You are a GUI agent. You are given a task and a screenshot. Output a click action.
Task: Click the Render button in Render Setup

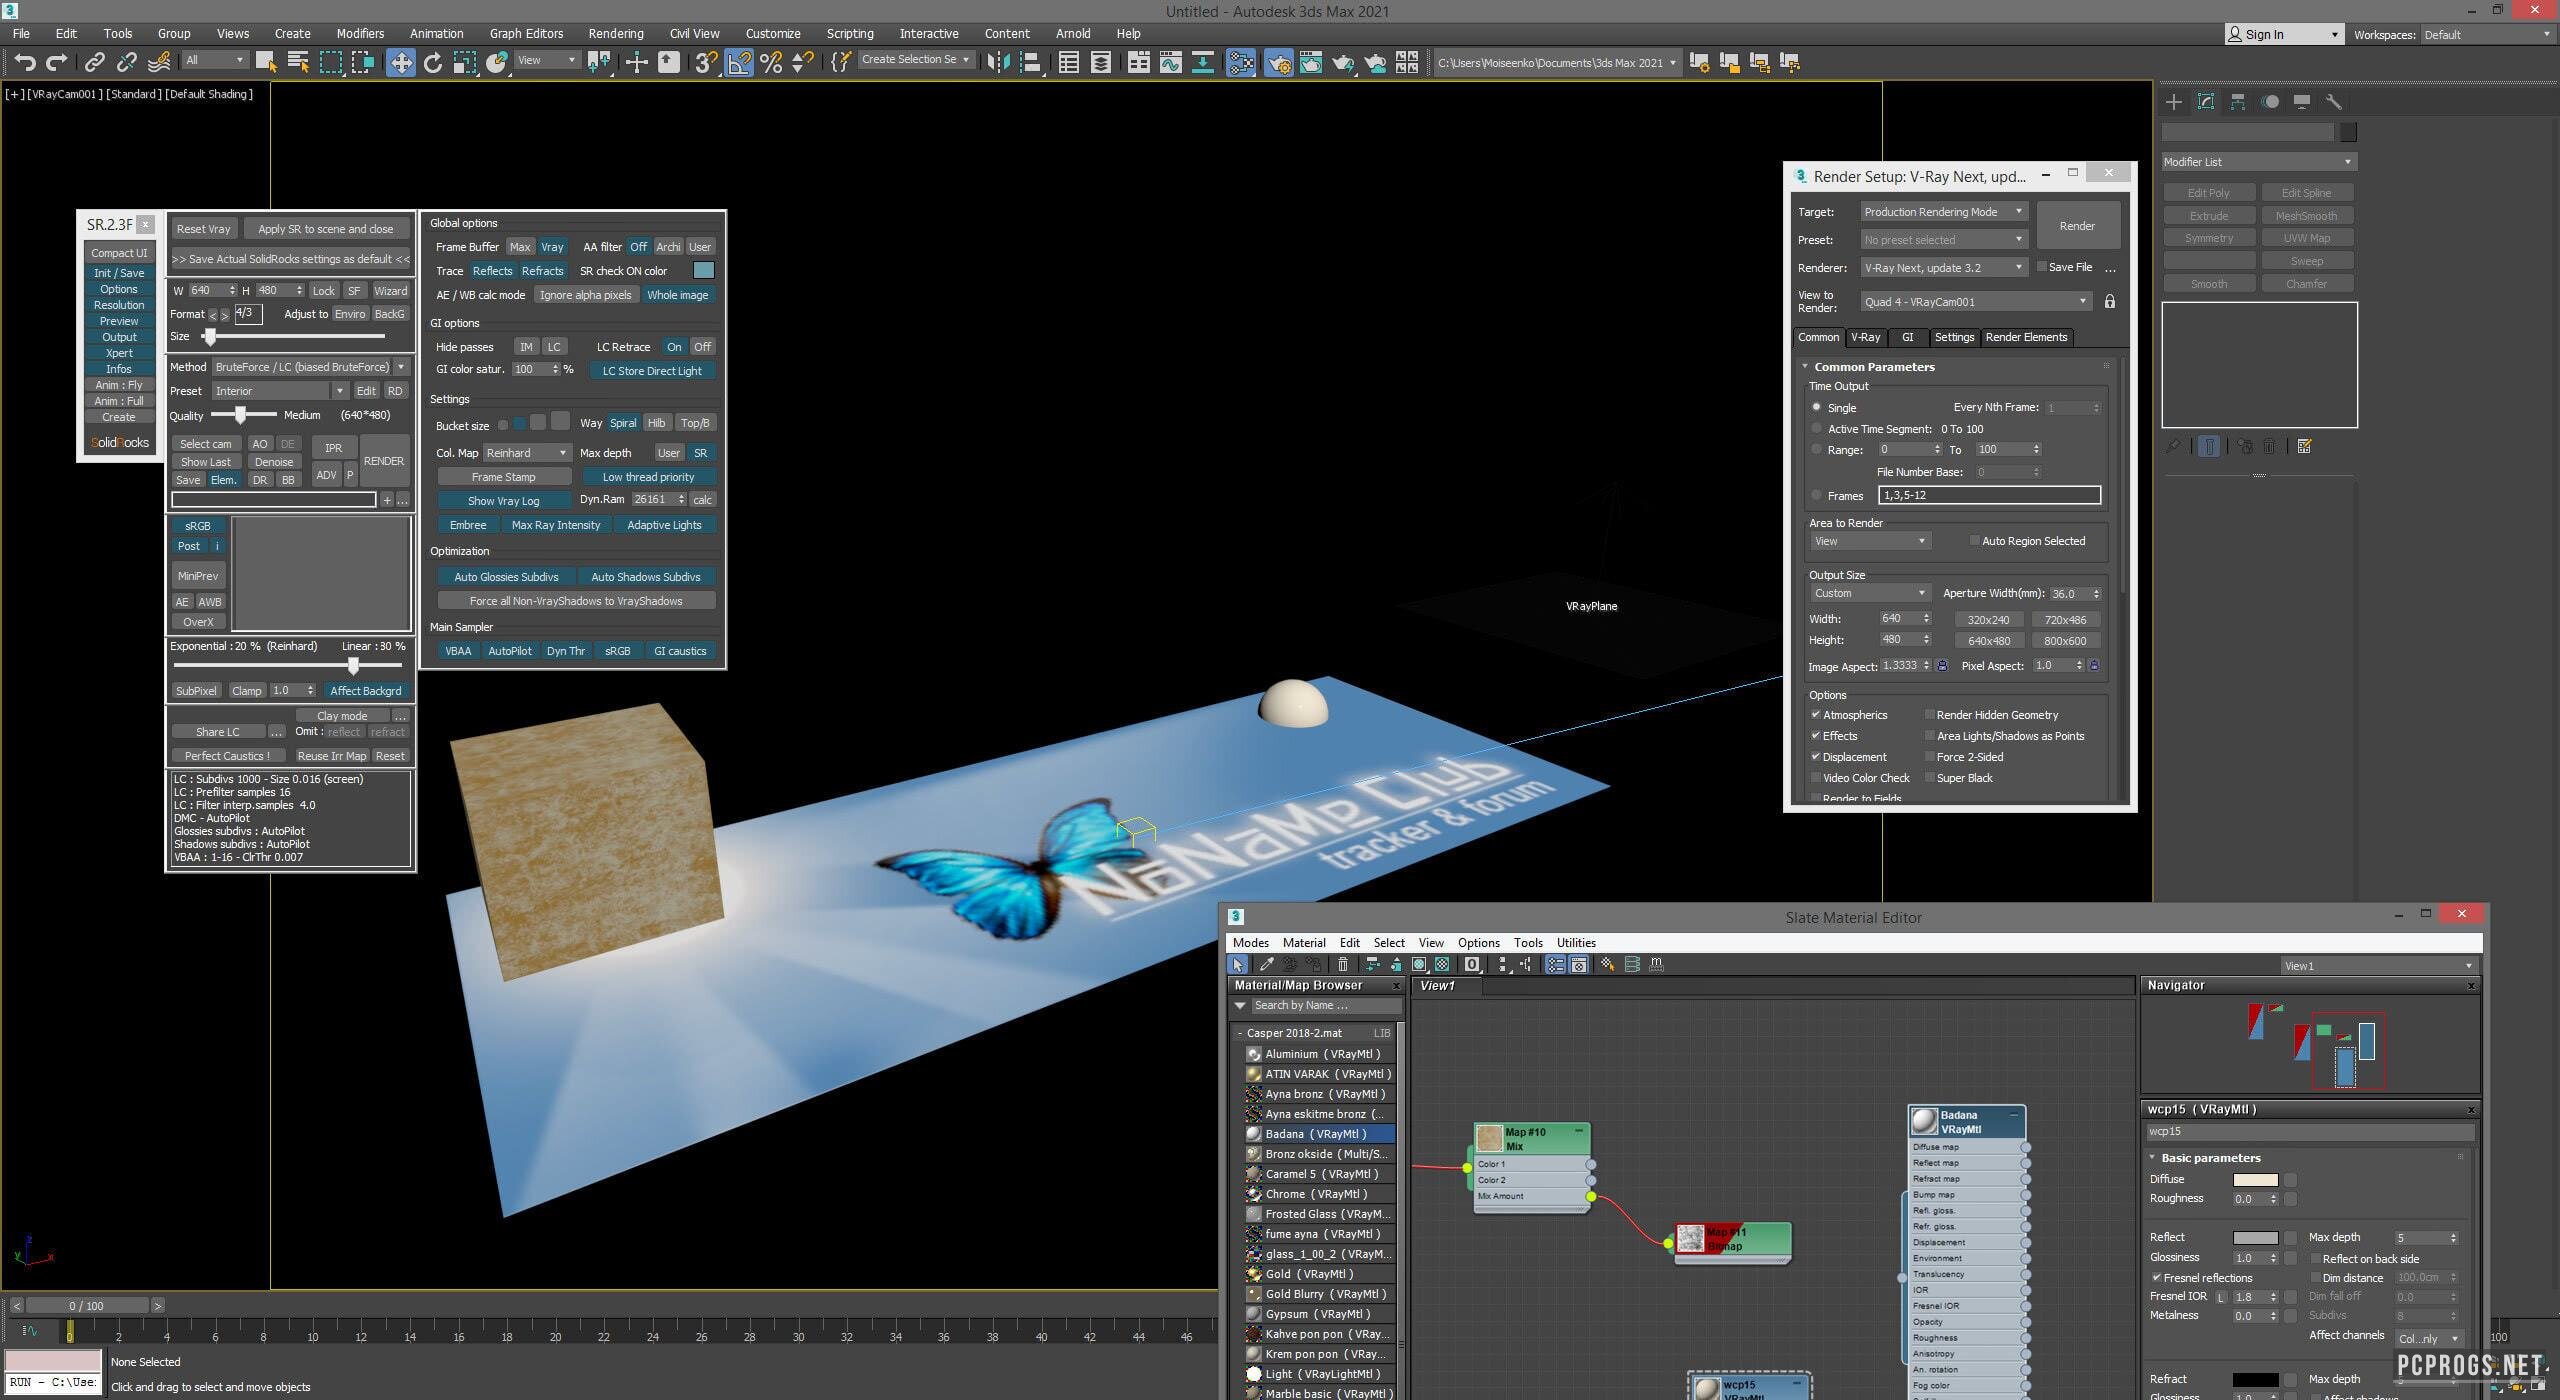coord(2077,225)
